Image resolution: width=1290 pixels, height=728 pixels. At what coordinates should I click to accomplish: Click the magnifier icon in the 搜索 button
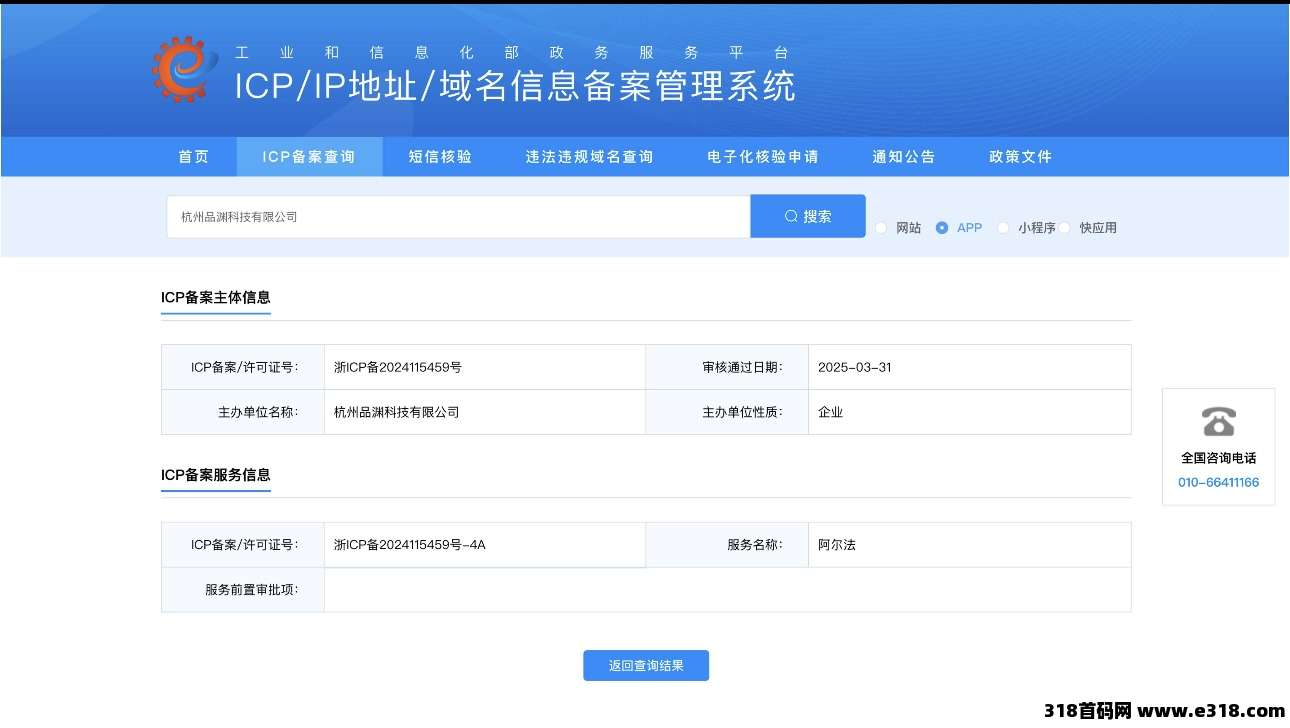[791, 216]
